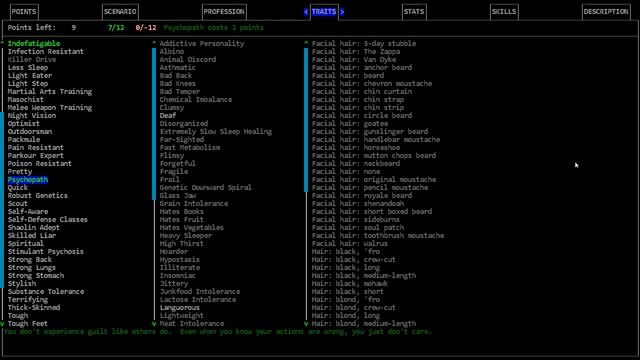Pick the Martial Arts Training trait
Viewport: 640px width, 360px height.
(x=50, y=91)
